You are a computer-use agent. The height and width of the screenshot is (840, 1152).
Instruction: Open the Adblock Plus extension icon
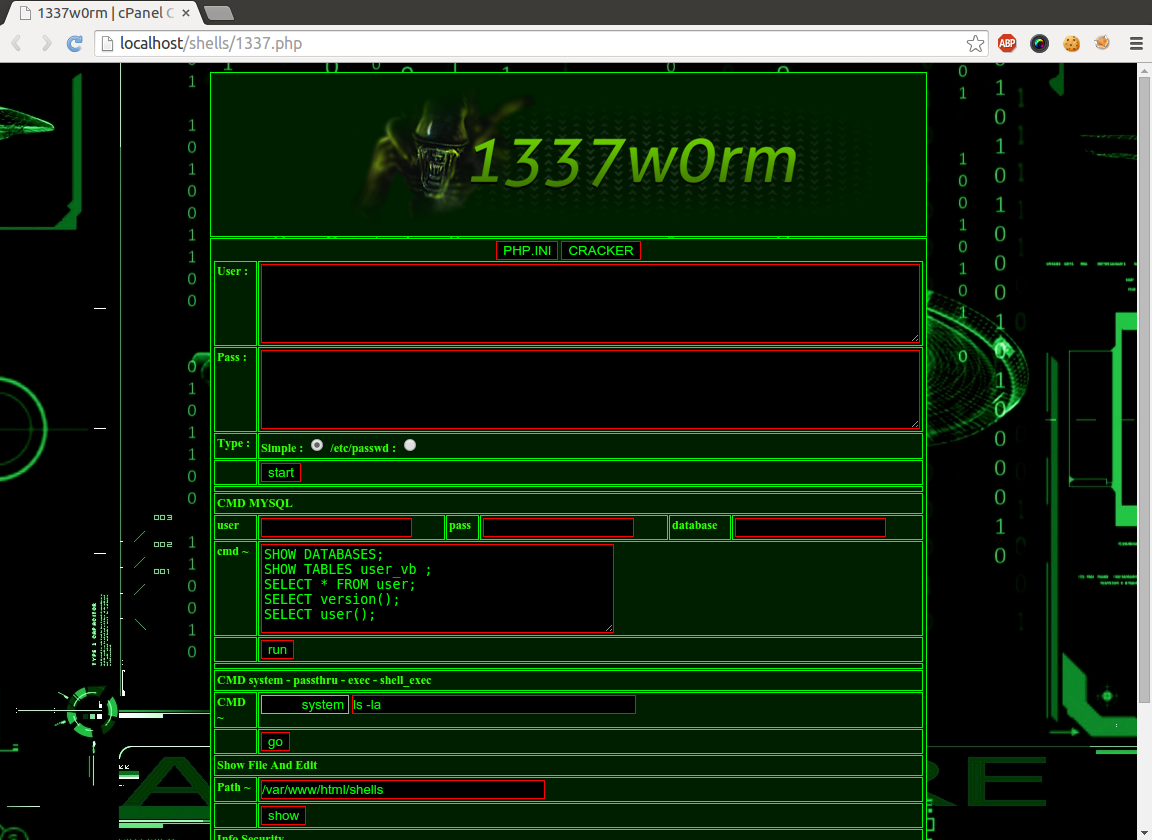click(x=1007, y=43)
